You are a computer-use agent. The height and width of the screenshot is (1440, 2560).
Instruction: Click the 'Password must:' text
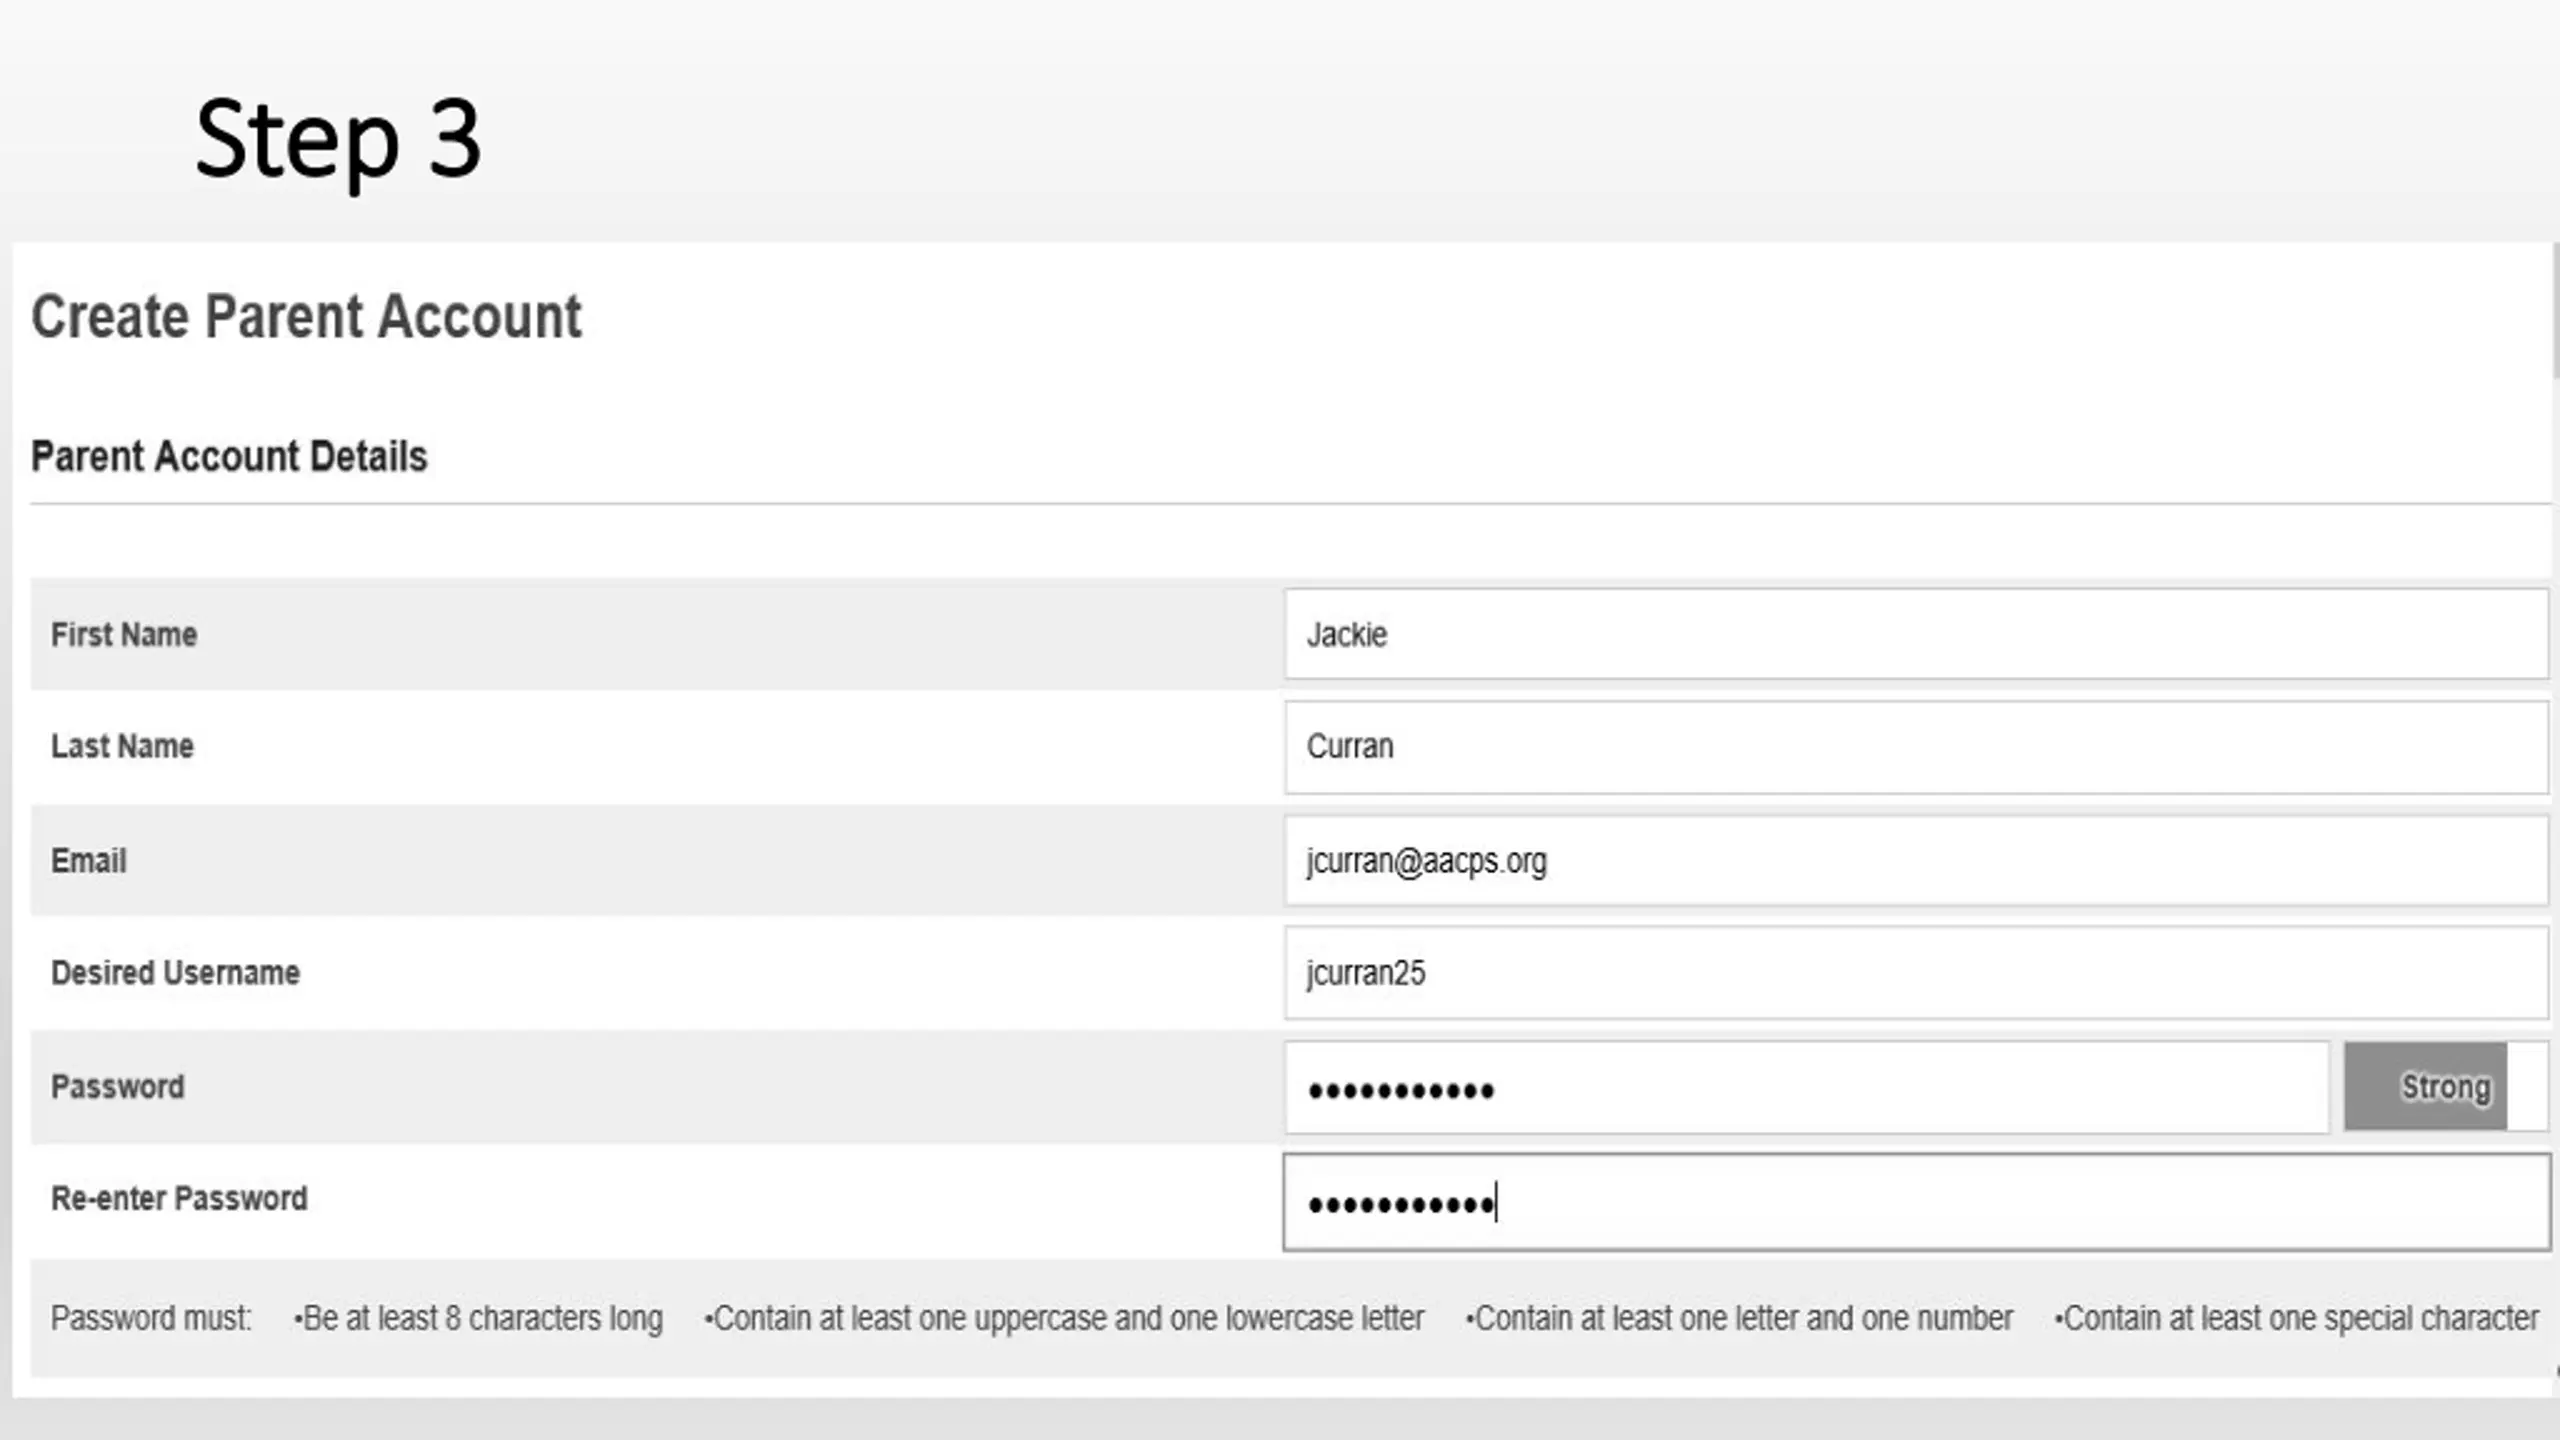[151, 1318]
